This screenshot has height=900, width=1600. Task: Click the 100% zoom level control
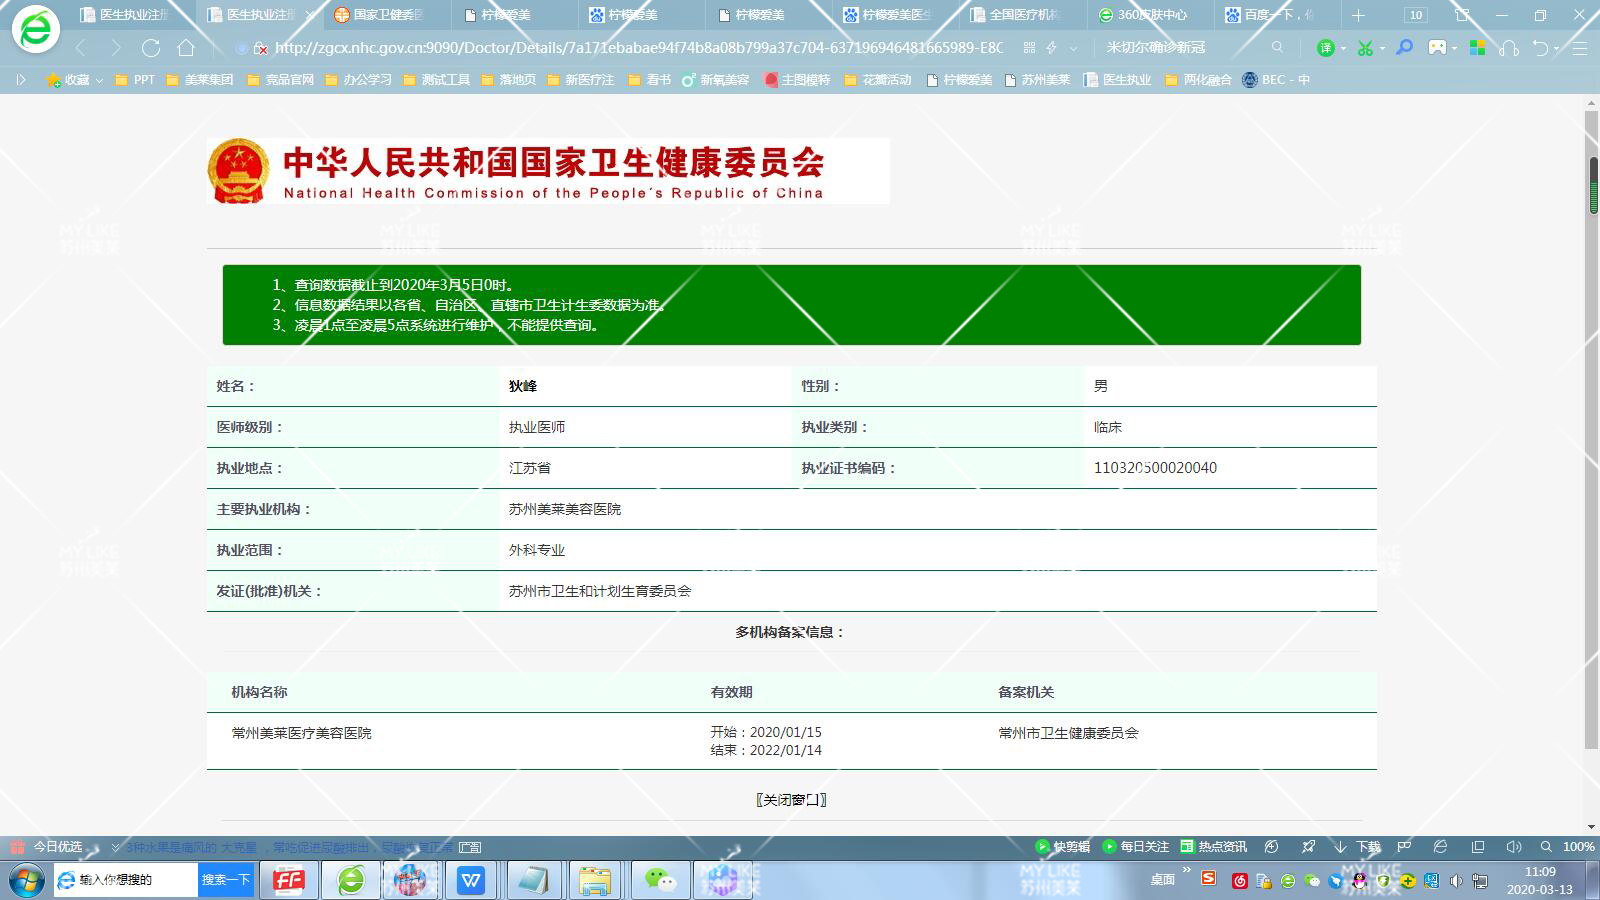tap(1578, 847)
